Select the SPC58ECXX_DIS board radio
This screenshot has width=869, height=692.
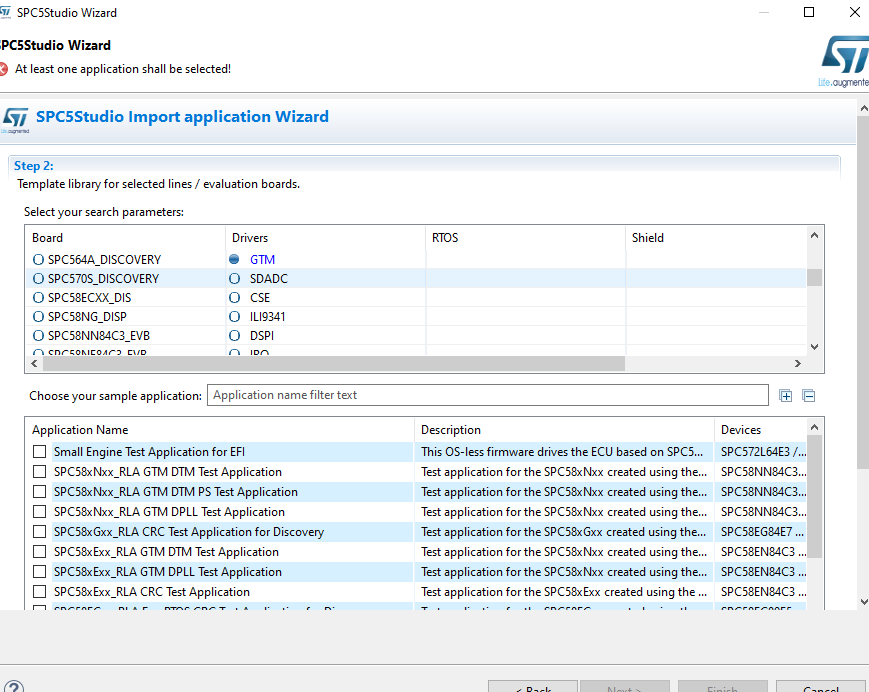38,298
